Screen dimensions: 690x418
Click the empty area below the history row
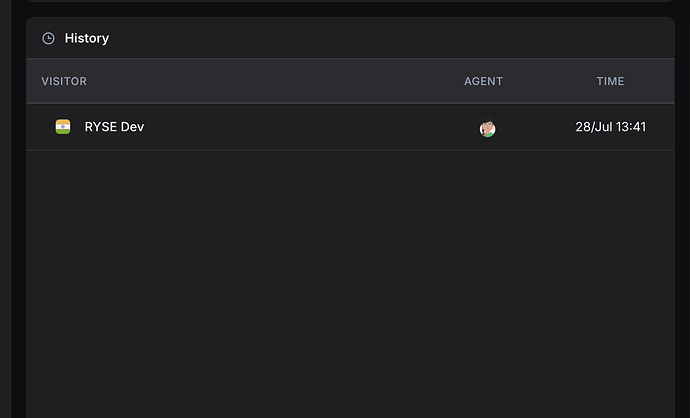(x=350, y=282)
